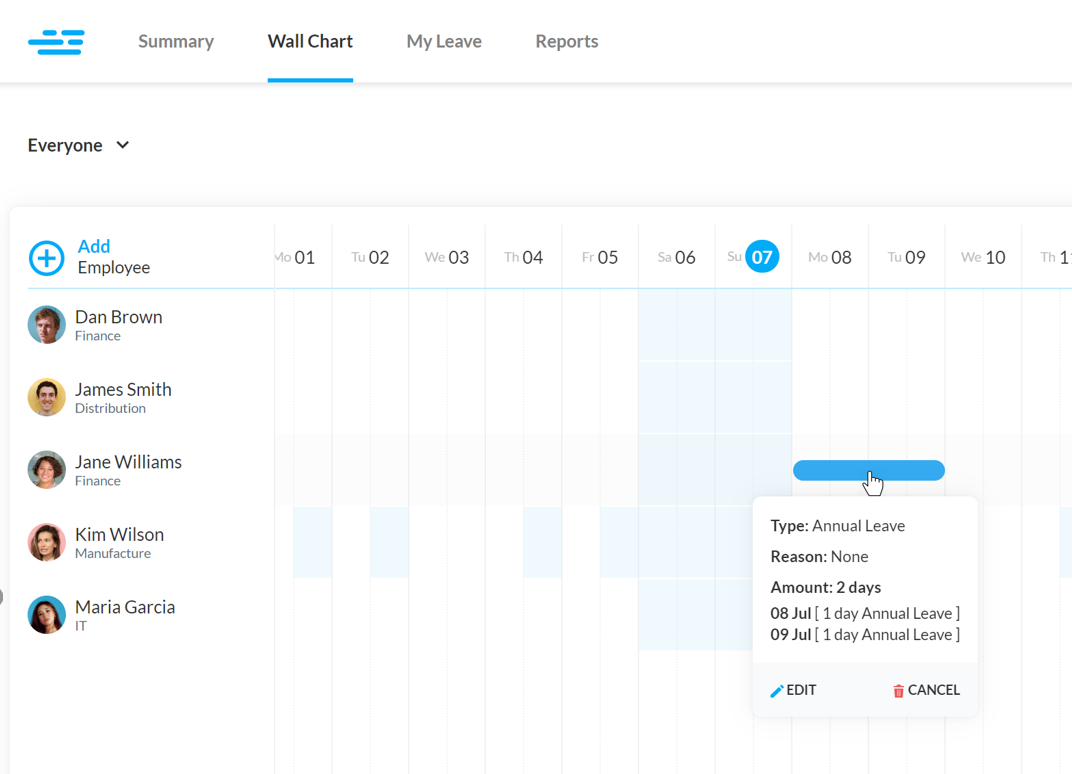The image size is (1072, 774).
Task: Open Jane Williams' avatar
Action: 46,469
